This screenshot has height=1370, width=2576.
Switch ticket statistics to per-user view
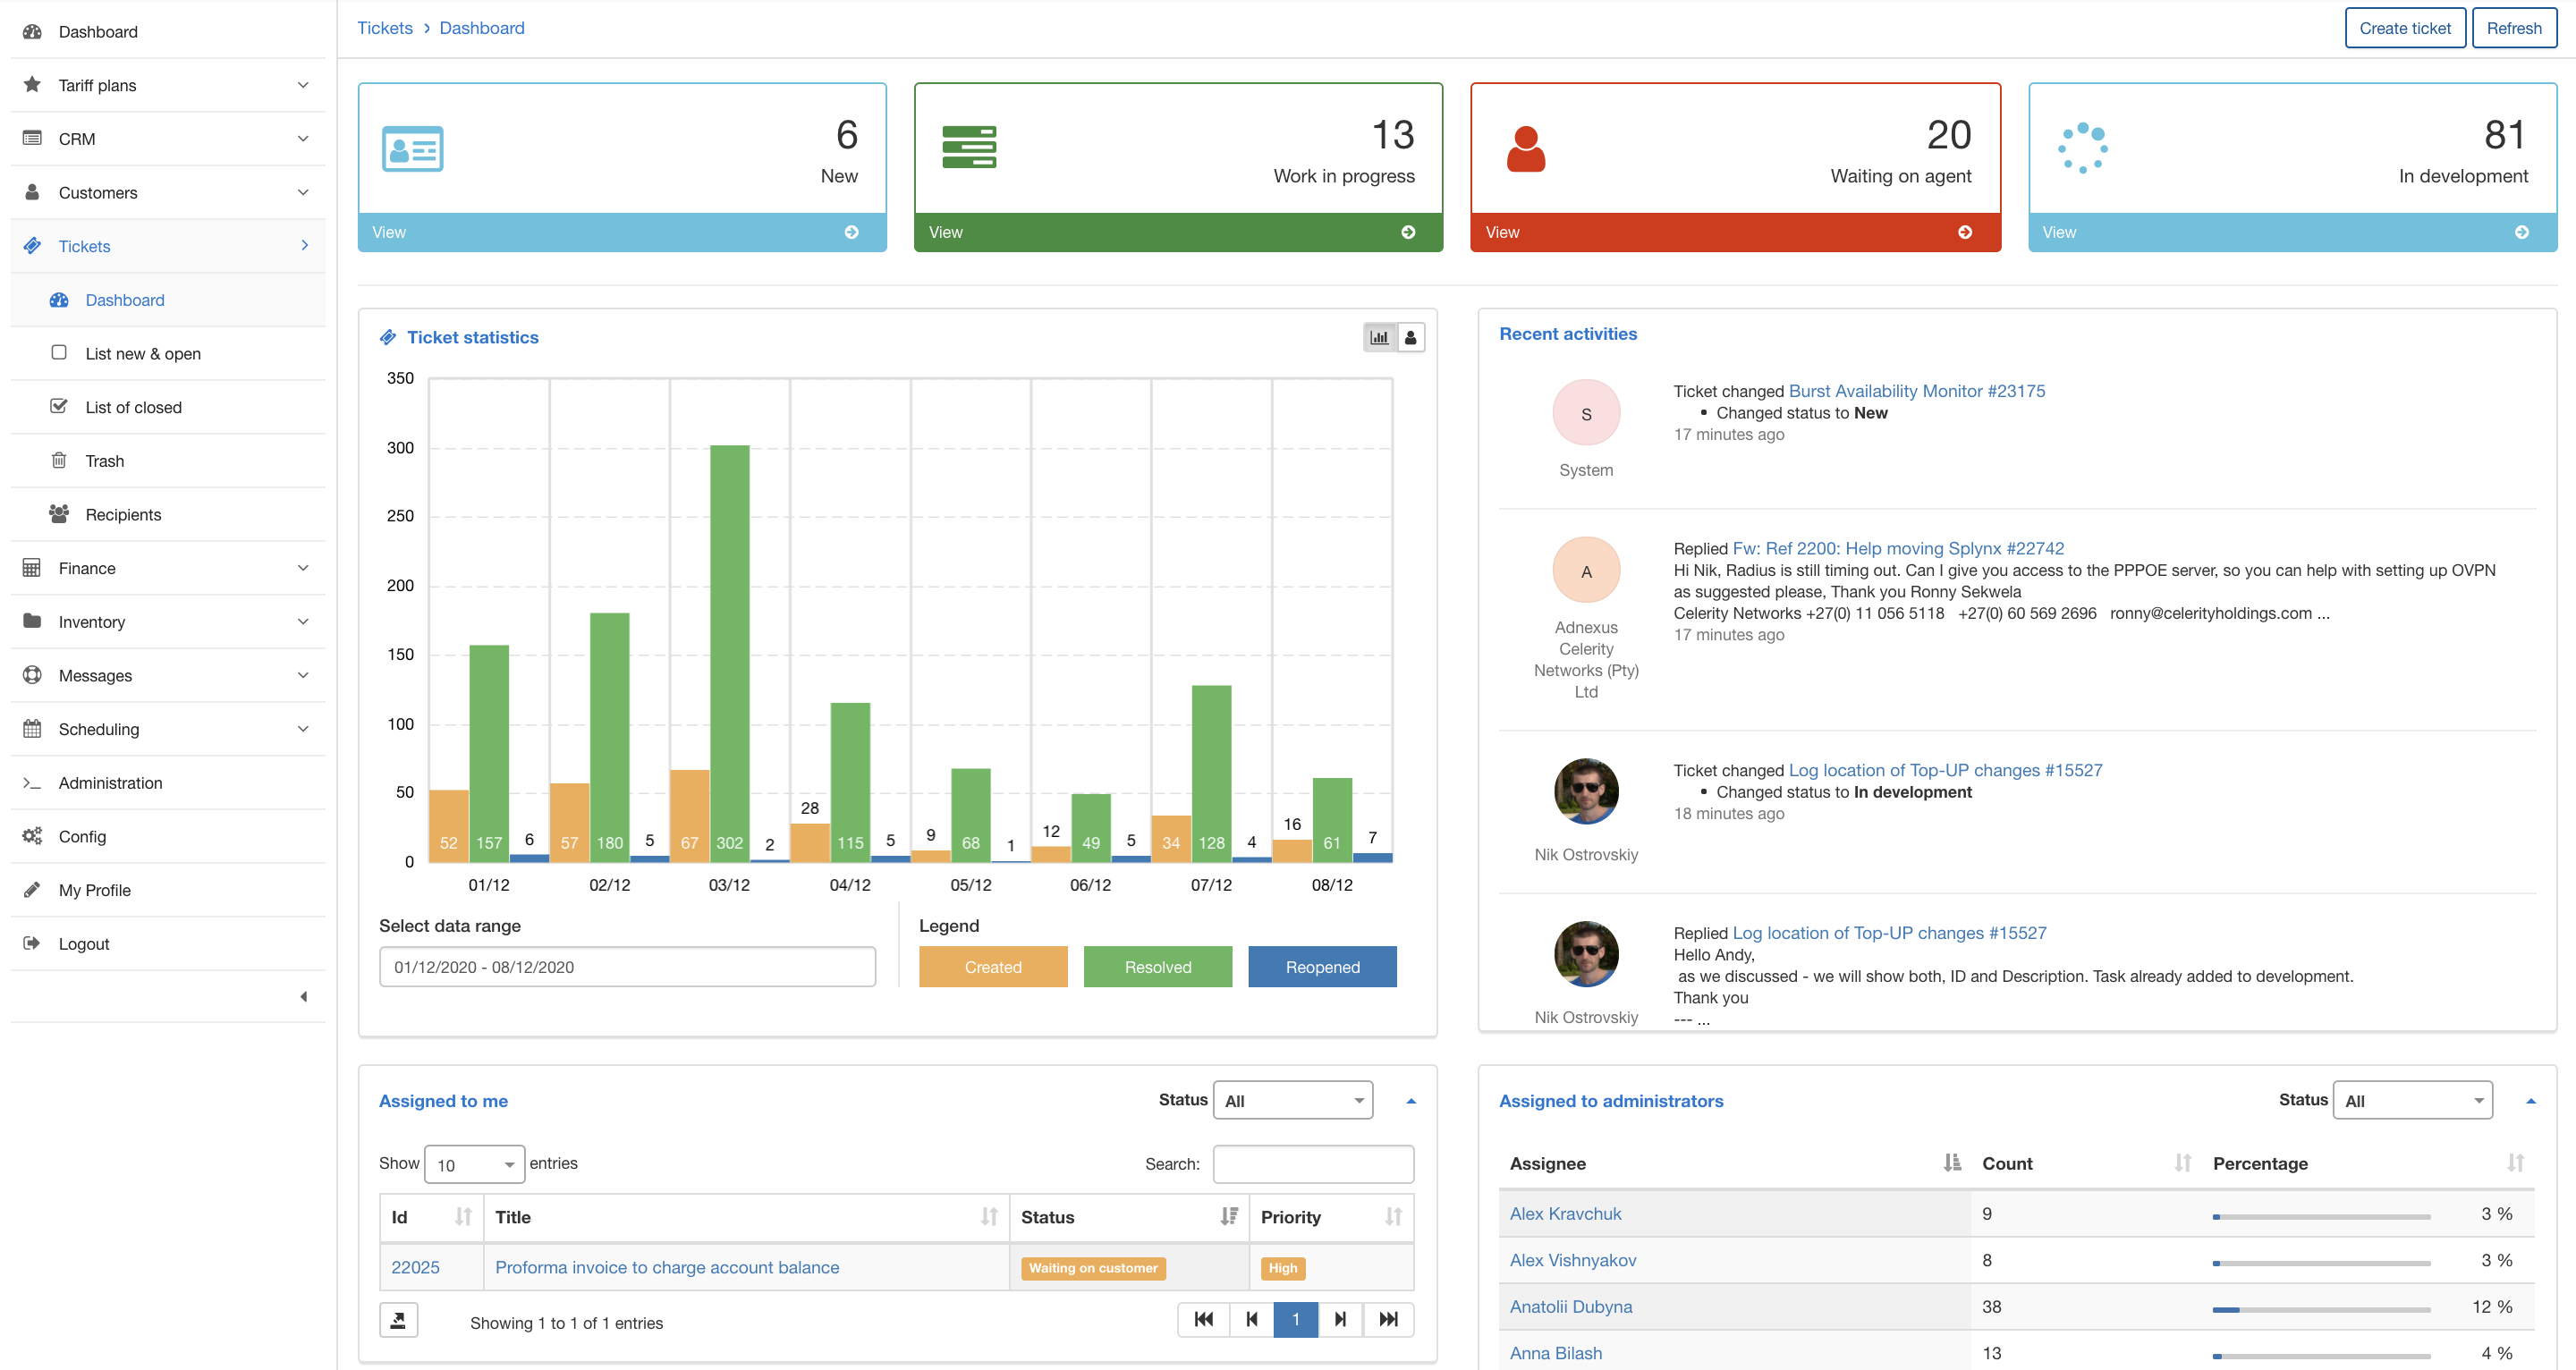pyautogui.click(x=1410, y=337)
